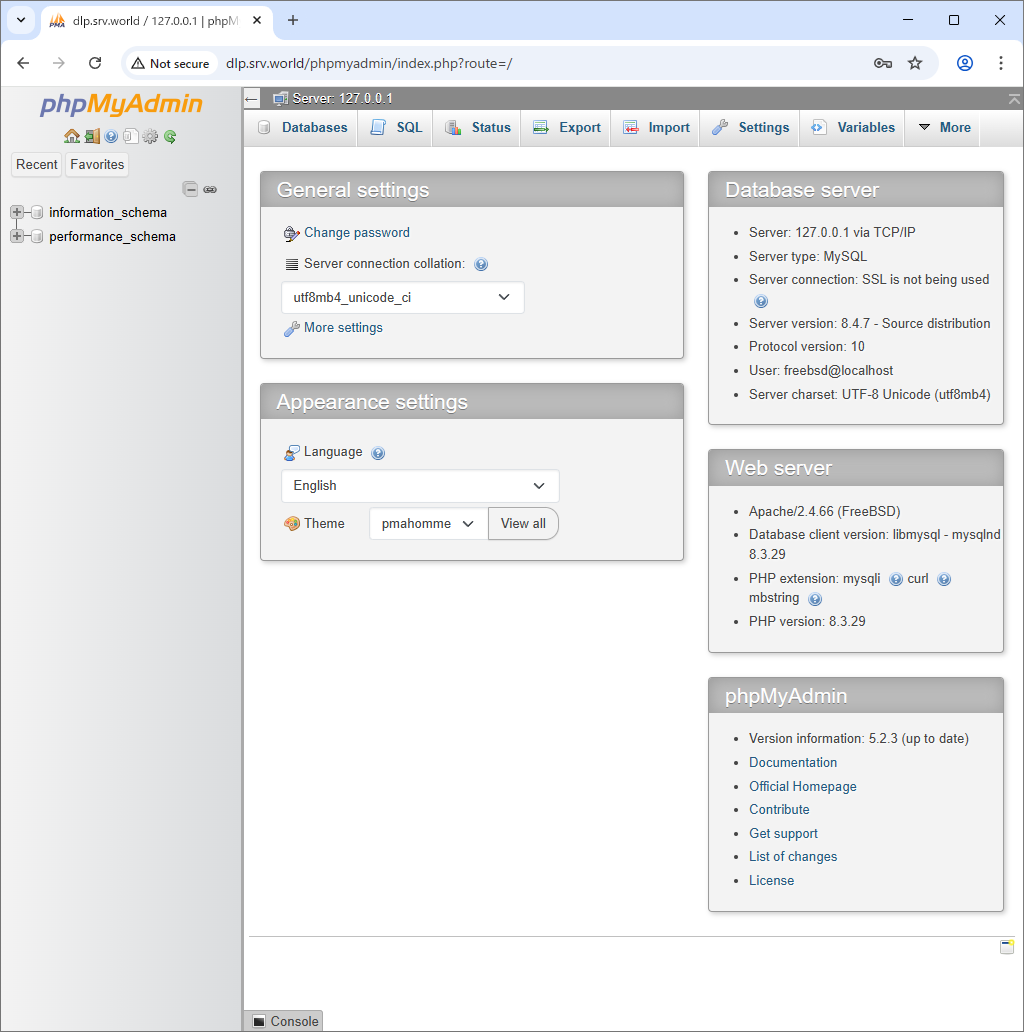1024x1032 pixels.
Task: Click the information_schema database cylinder icon
Action: pyautogui.click(x=38, y=212)
